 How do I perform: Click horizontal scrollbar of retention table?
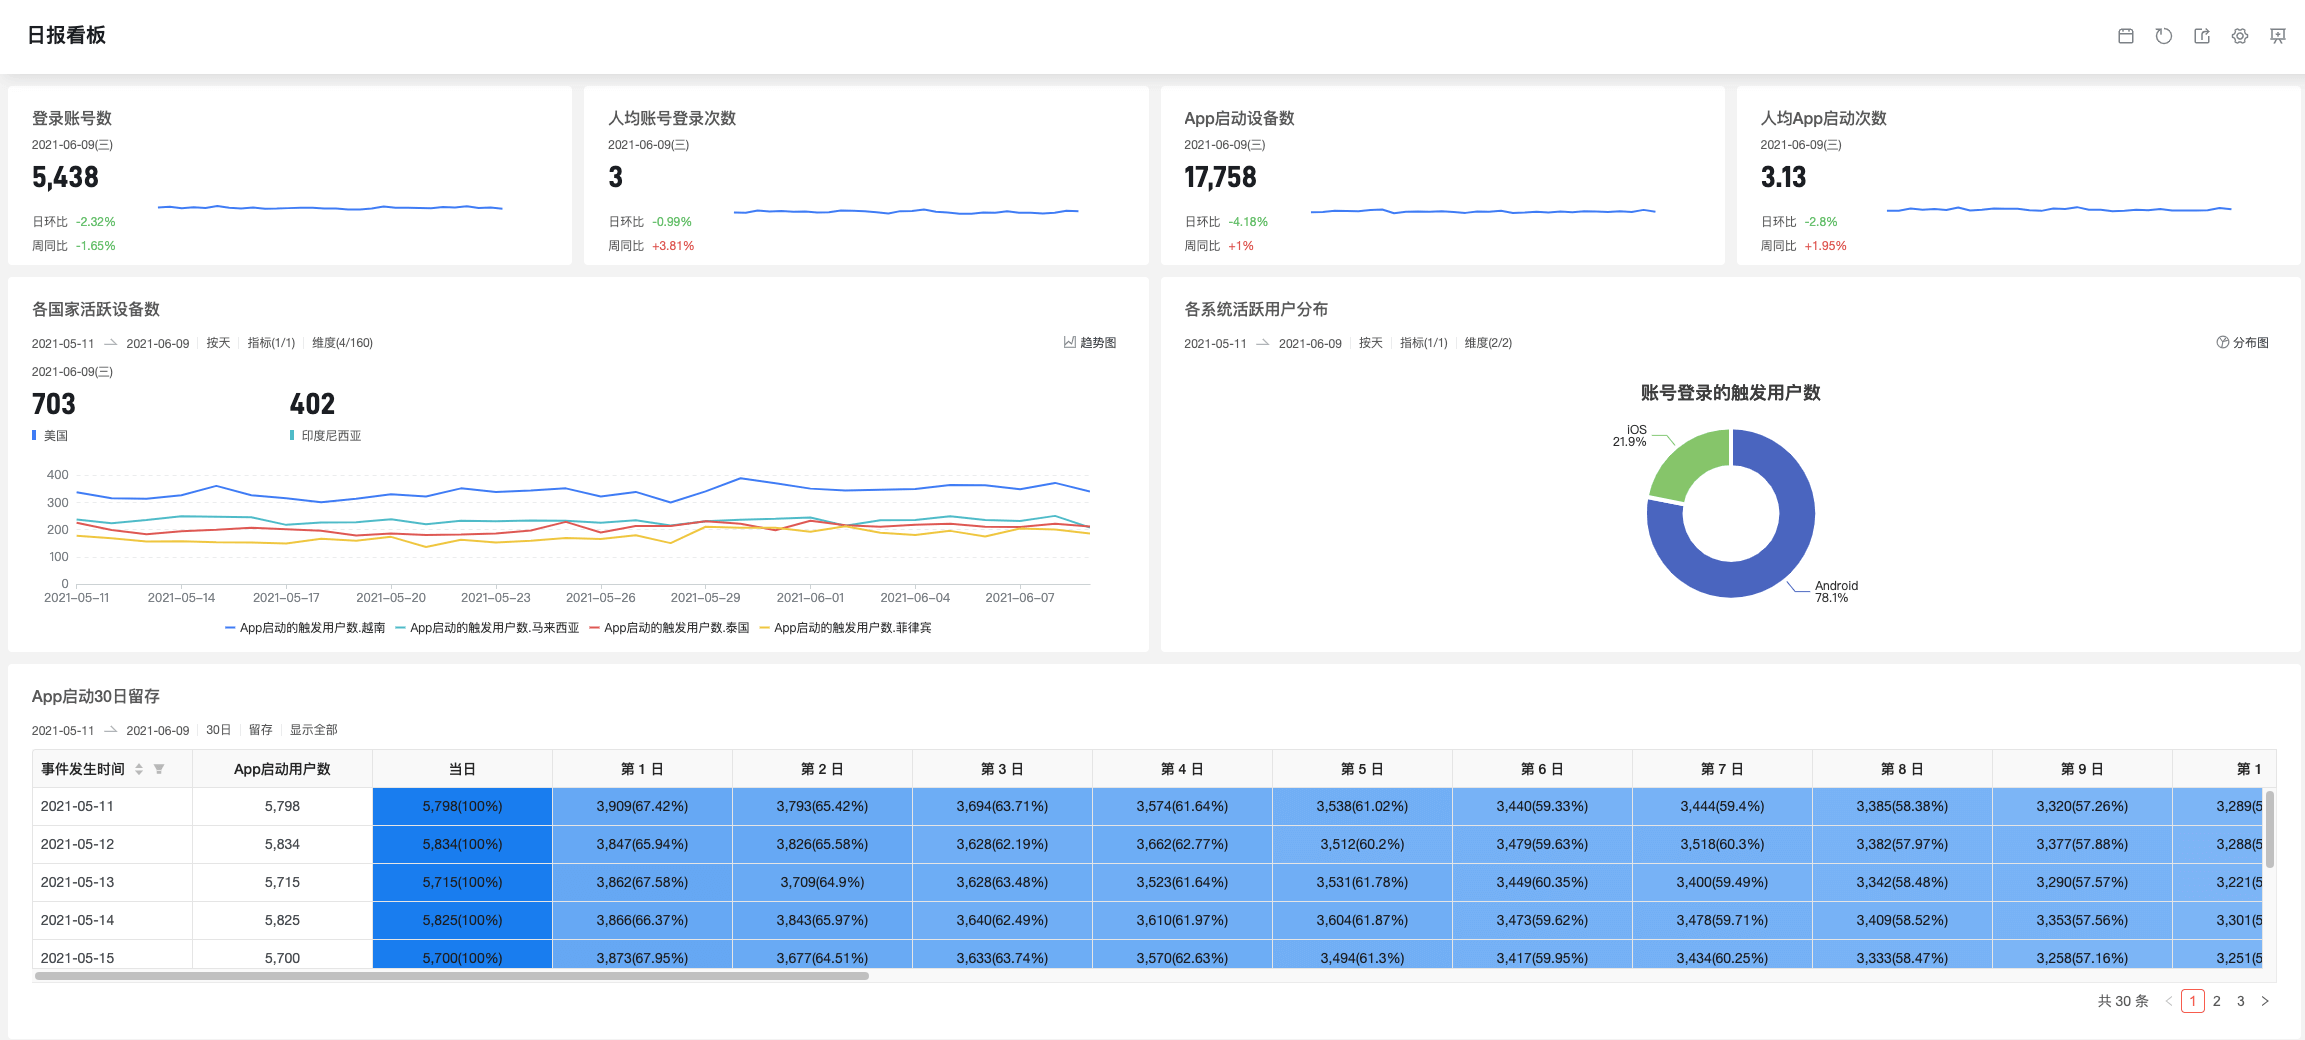tap(452, 976)
